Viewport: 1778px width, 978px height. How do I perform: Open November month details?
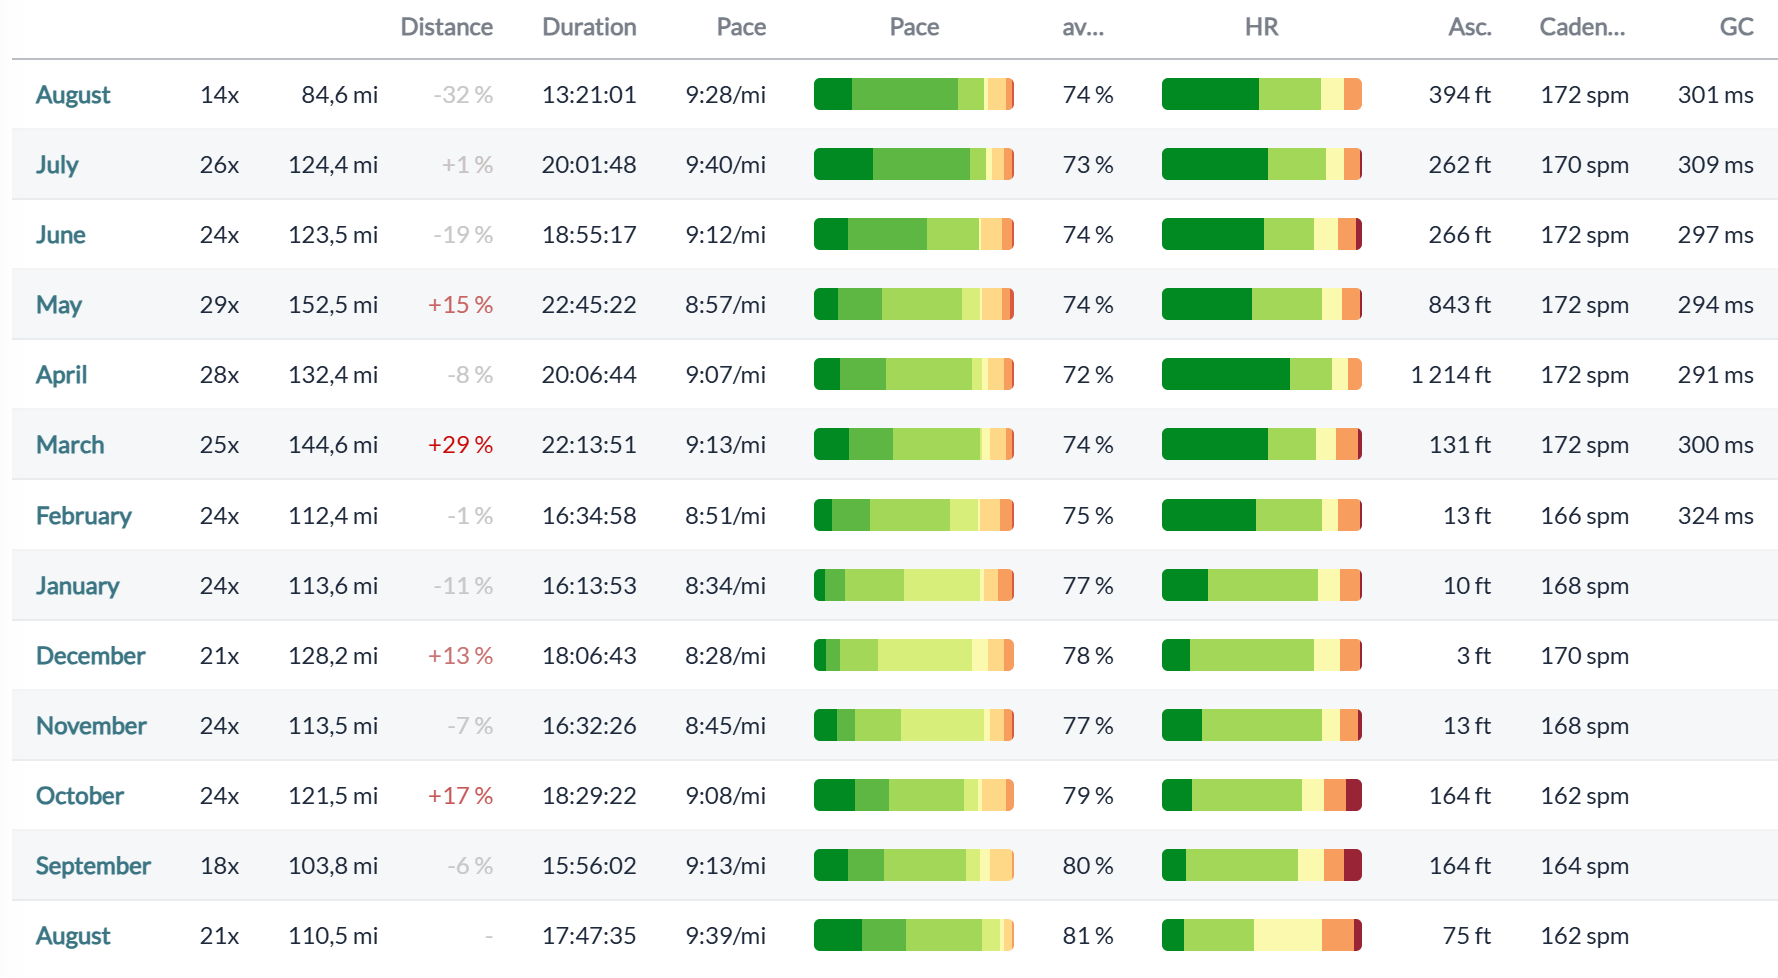[x=91, y=726]
